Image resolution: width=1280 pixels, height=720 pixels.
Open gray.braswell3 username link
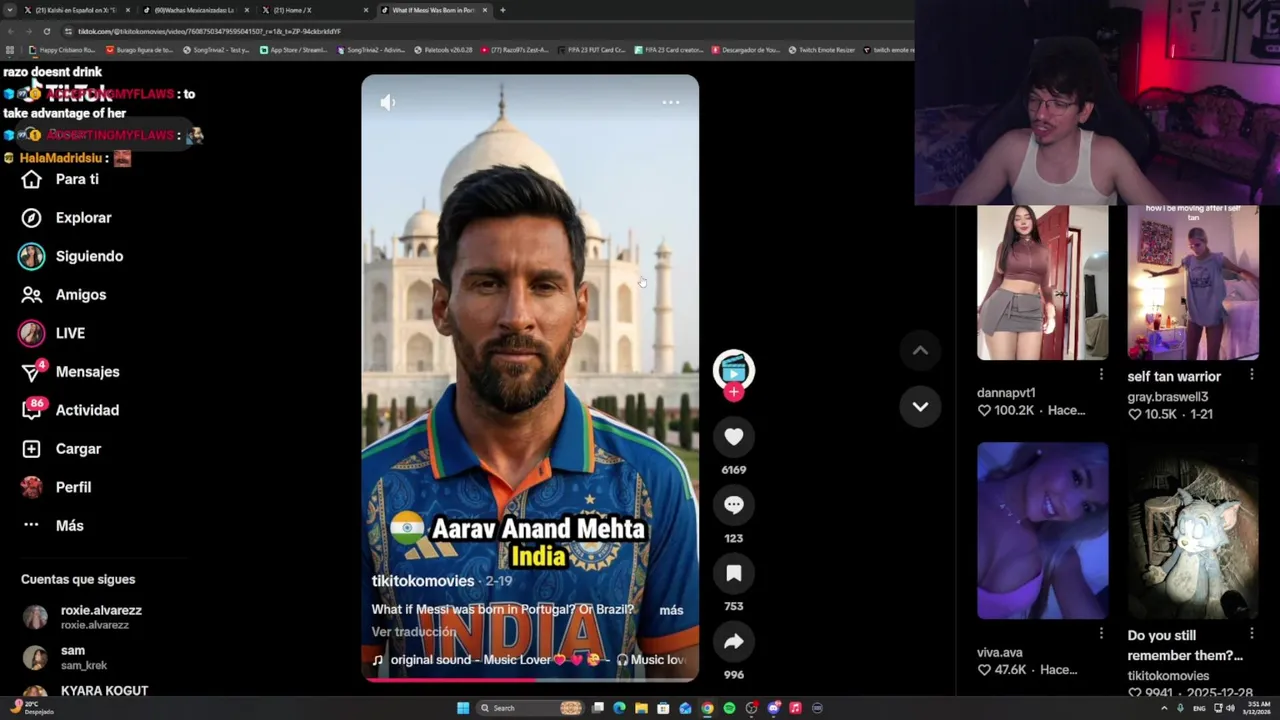tap(1167, 397)
